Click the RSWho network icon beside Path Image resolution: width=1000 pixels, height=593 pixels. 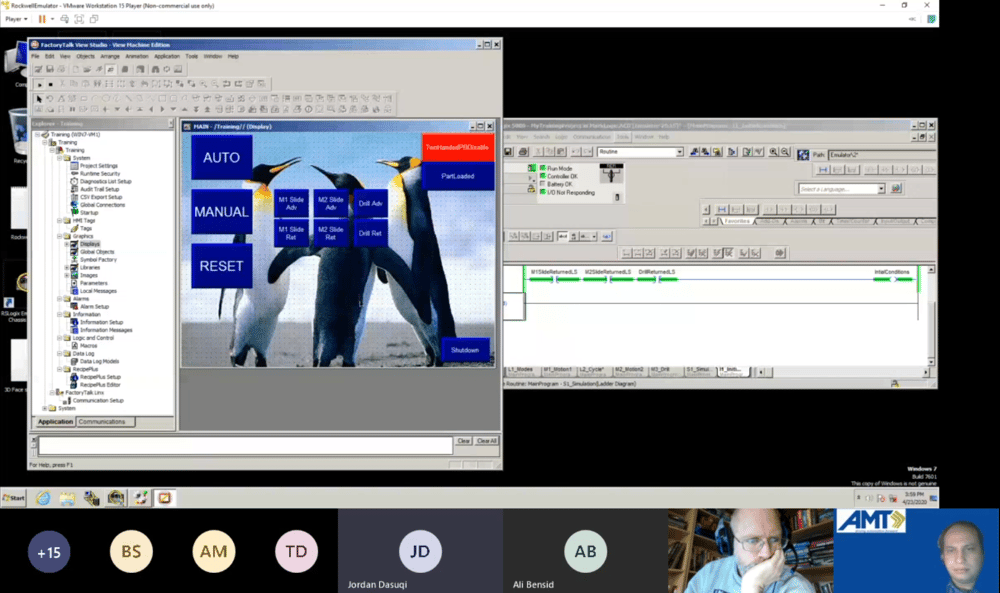click(x=803, y=154)
